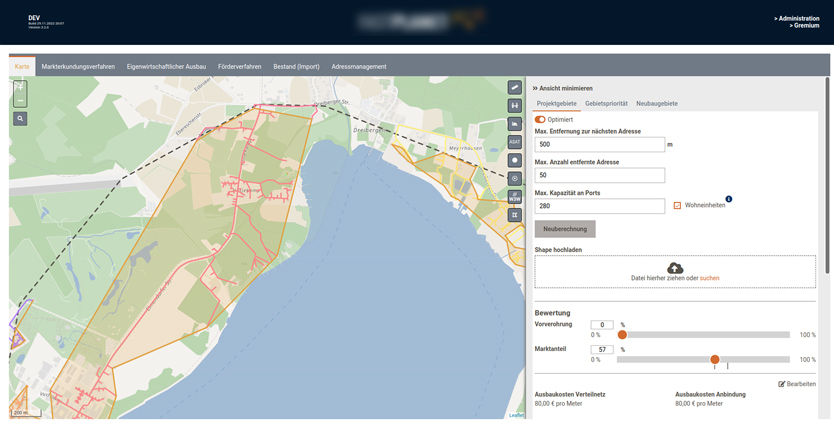834x425 pixels.
Task: Switch to the Gebietspriorität tab
Action: coord(606,104)
